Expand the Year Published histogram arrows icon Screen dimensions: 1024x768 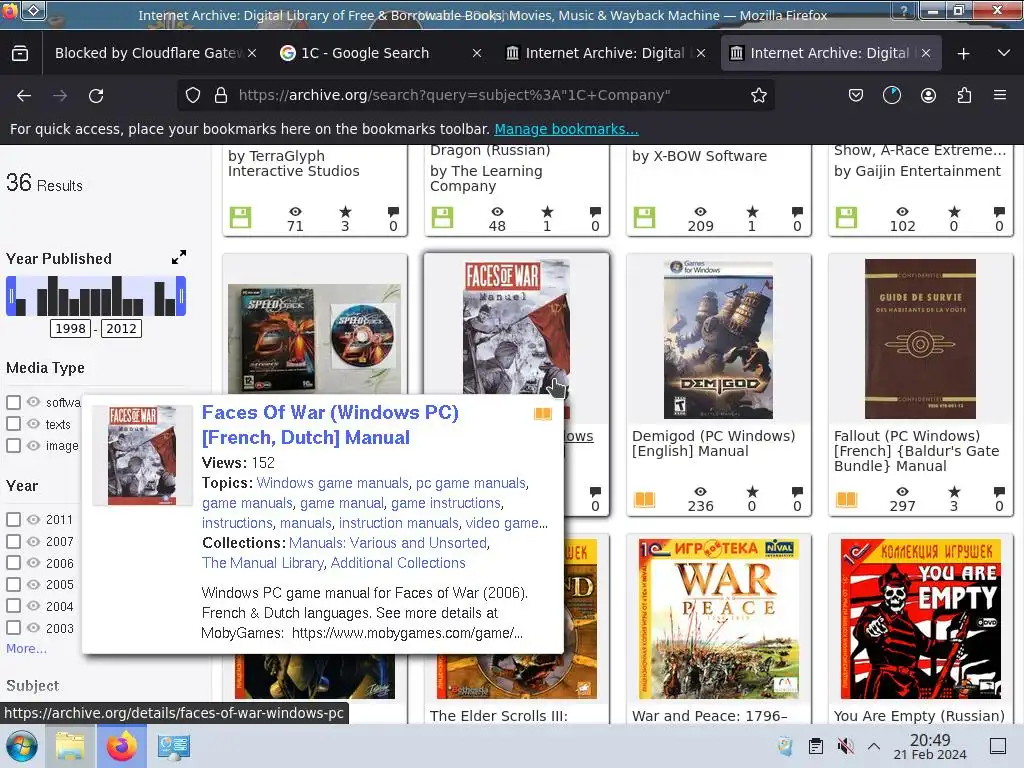(x=179, y=257)
